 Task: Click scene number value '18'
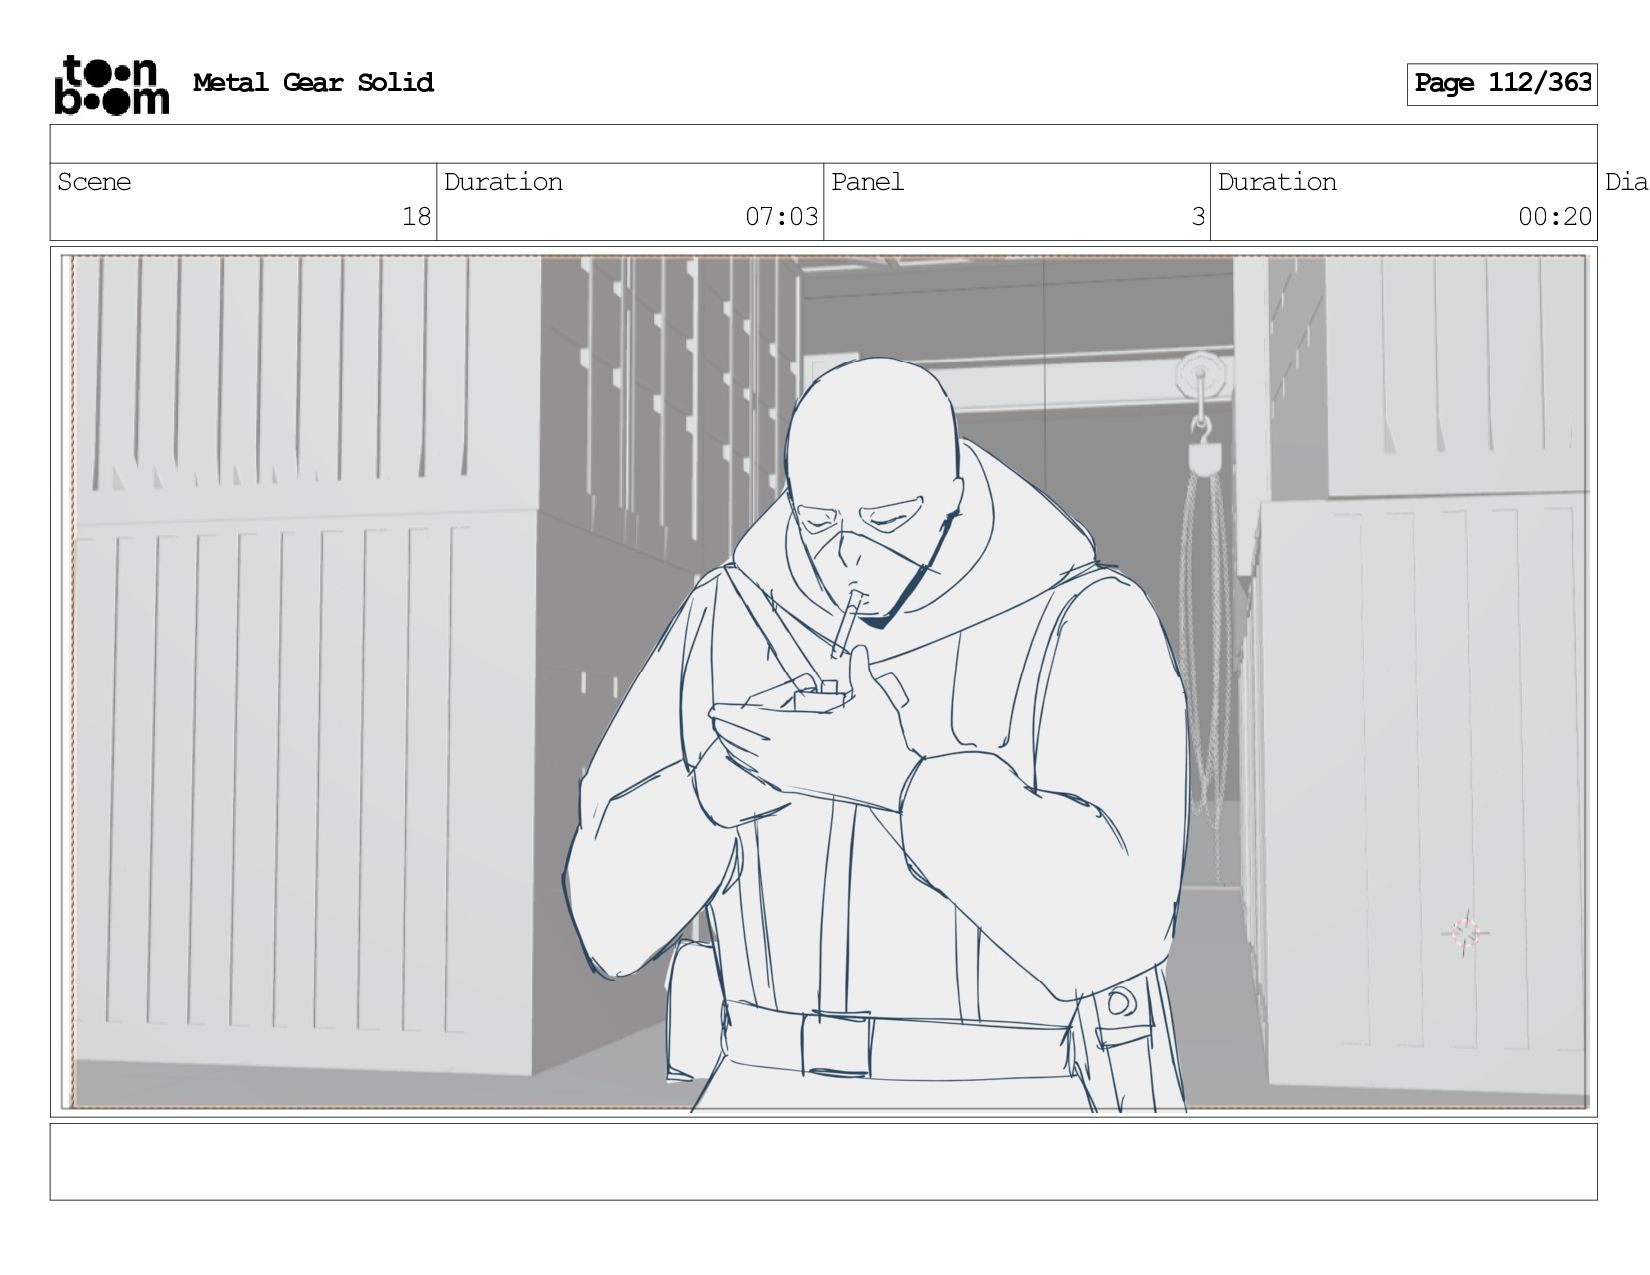(x=416, y=216)
